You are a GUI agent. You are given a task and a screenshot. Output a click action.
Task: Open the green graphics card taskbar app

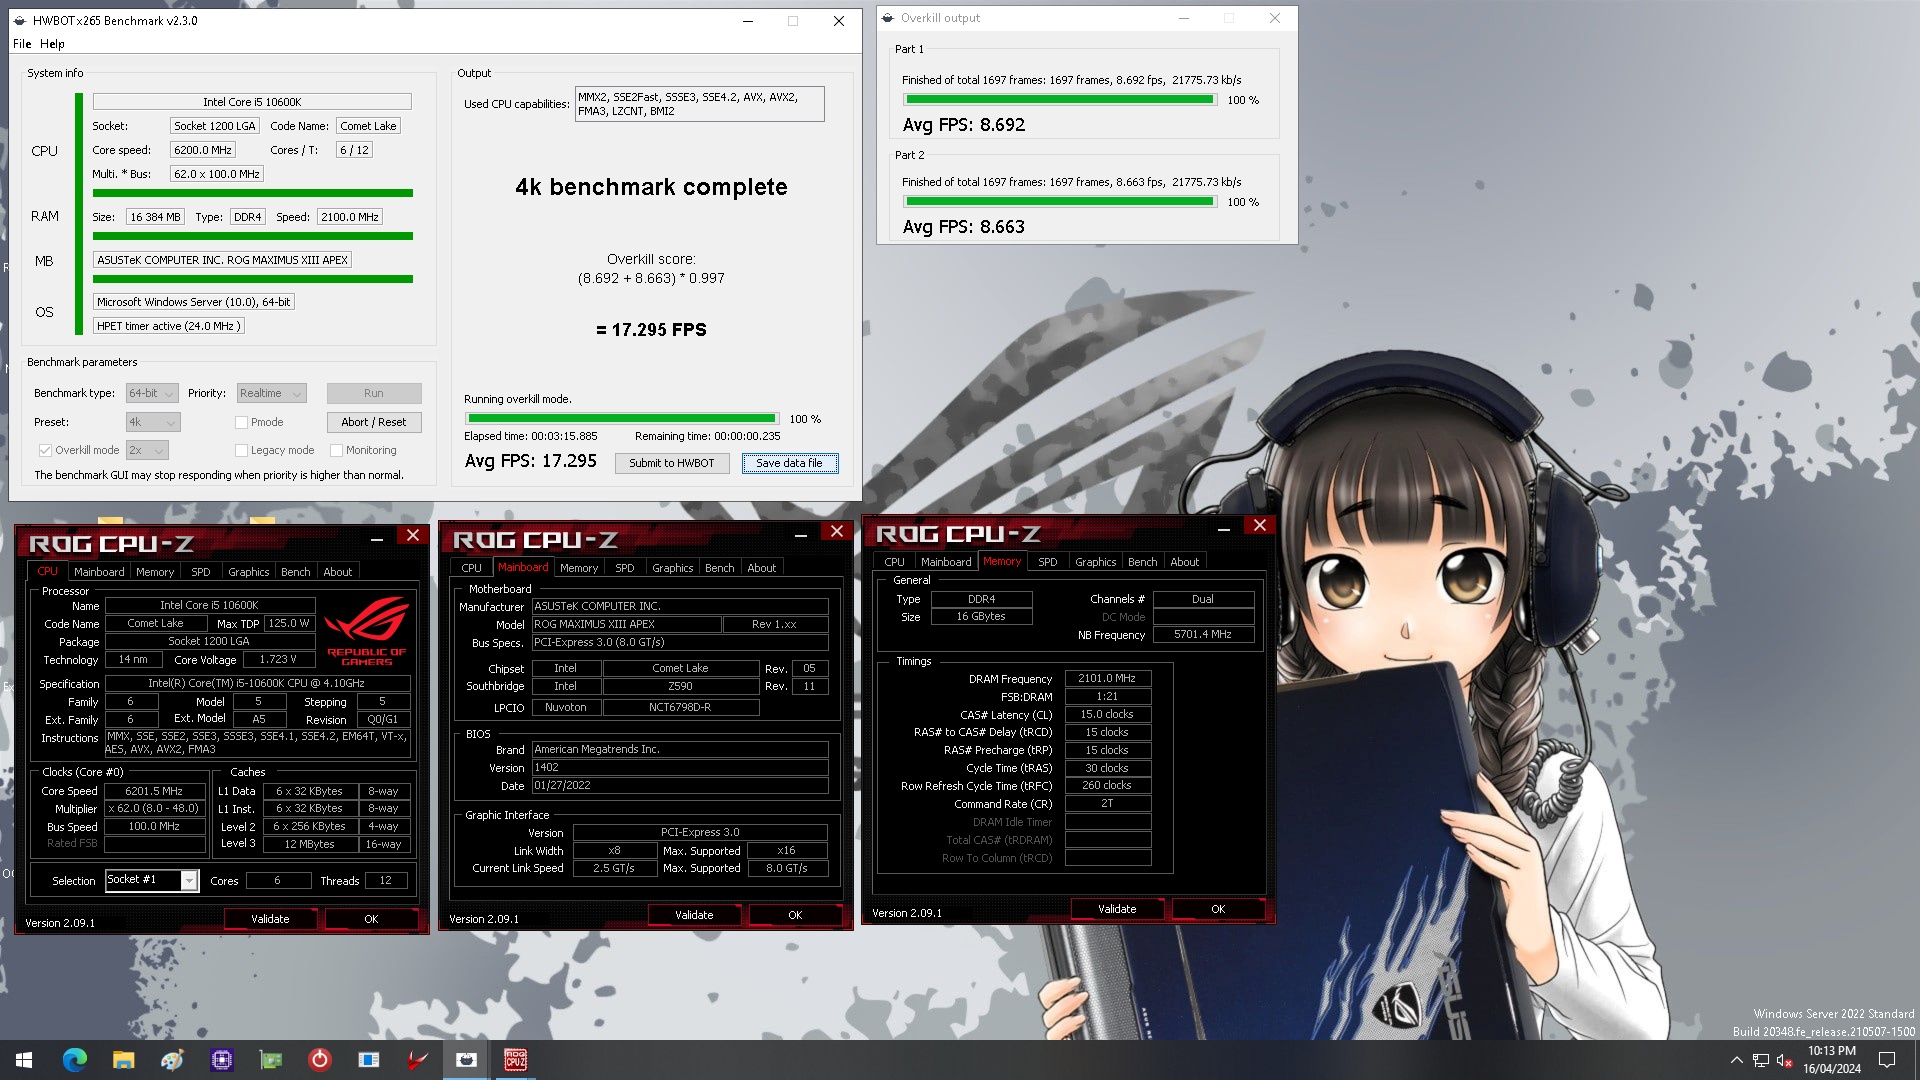(270, 1060)
